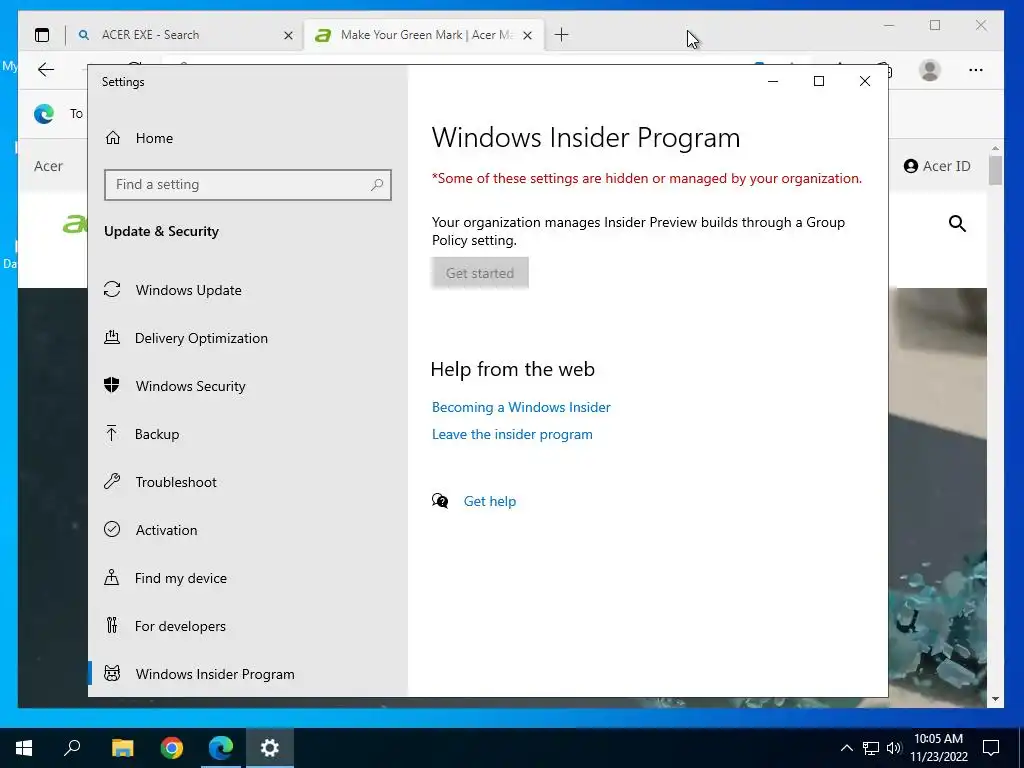Click the Windows Security shield icon

pos(112,385)
